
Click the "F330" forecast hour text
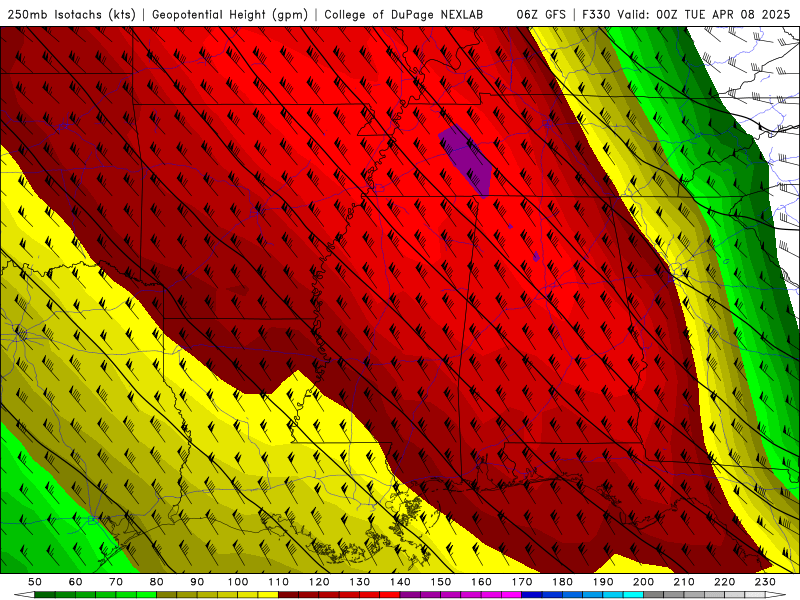click(x=597, y=15)
